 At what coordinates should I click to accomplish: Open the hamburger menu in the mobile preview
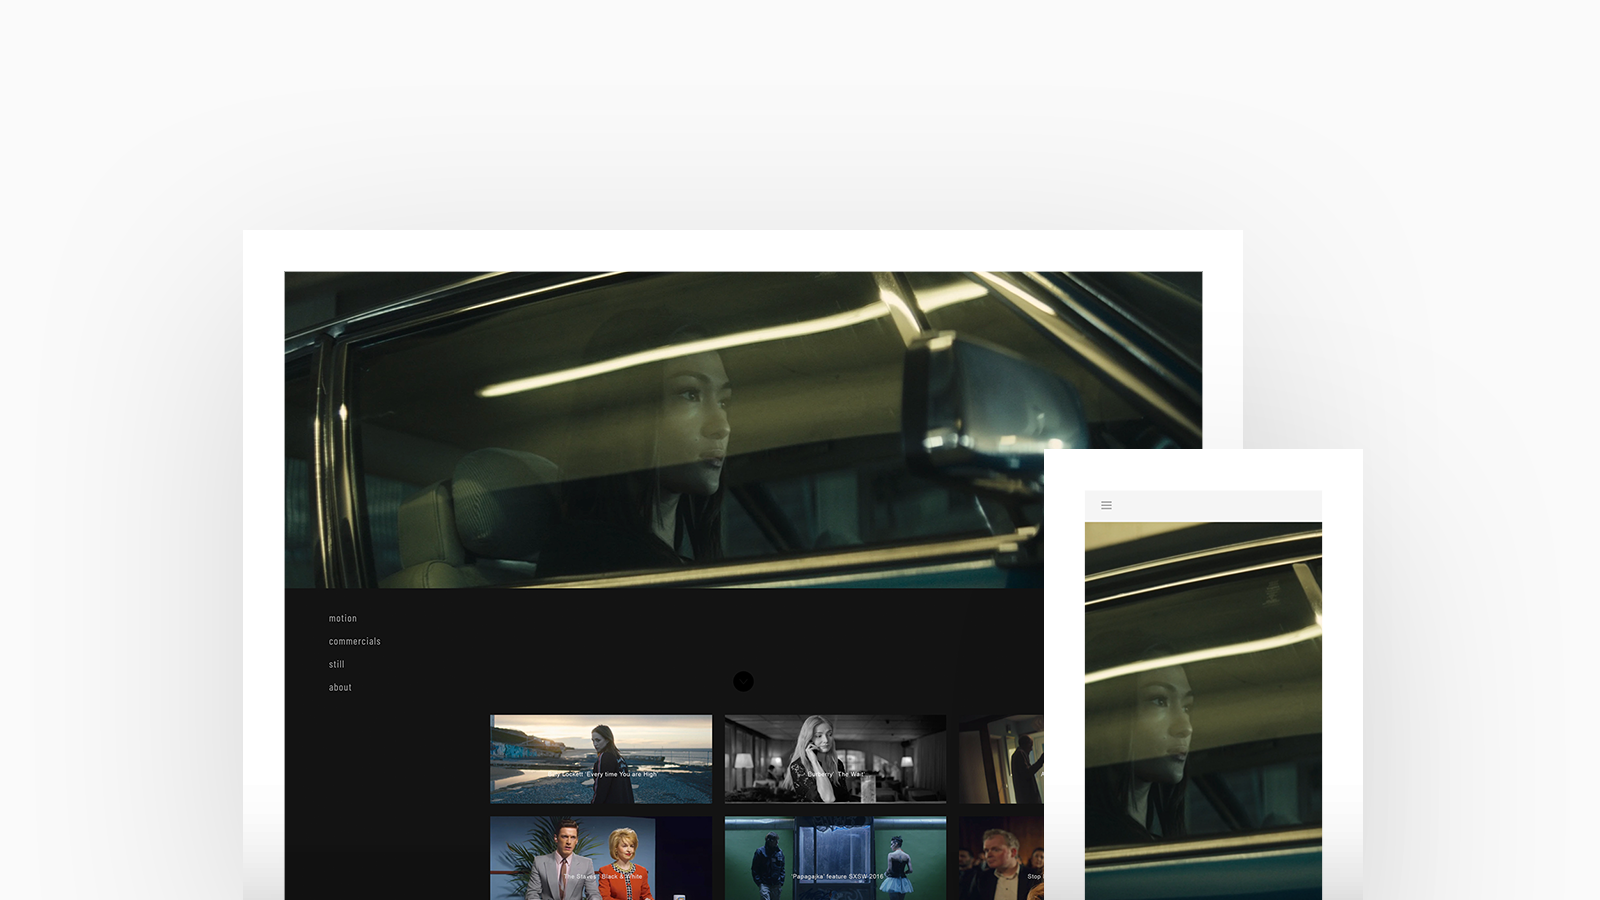tap(1106, 505)
